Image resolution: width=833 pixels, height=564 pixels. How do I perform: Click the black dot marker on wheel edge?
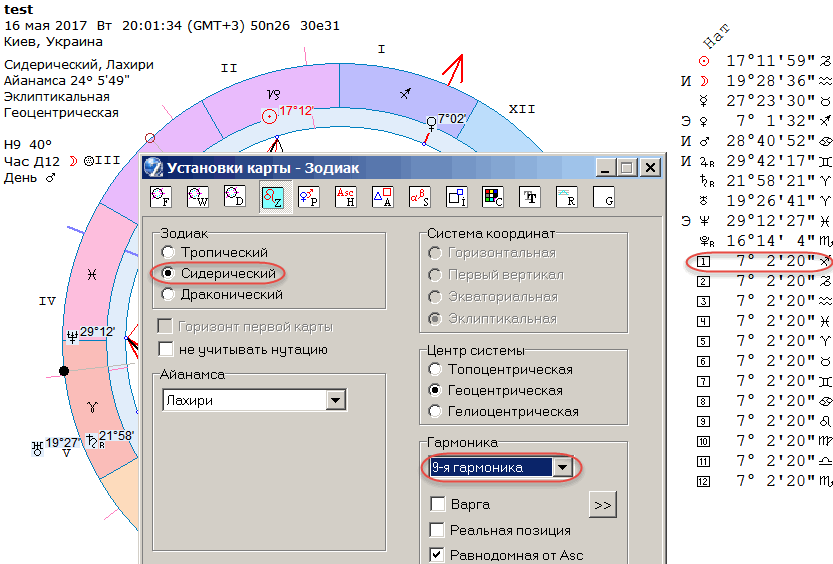[x=64, y=371]
